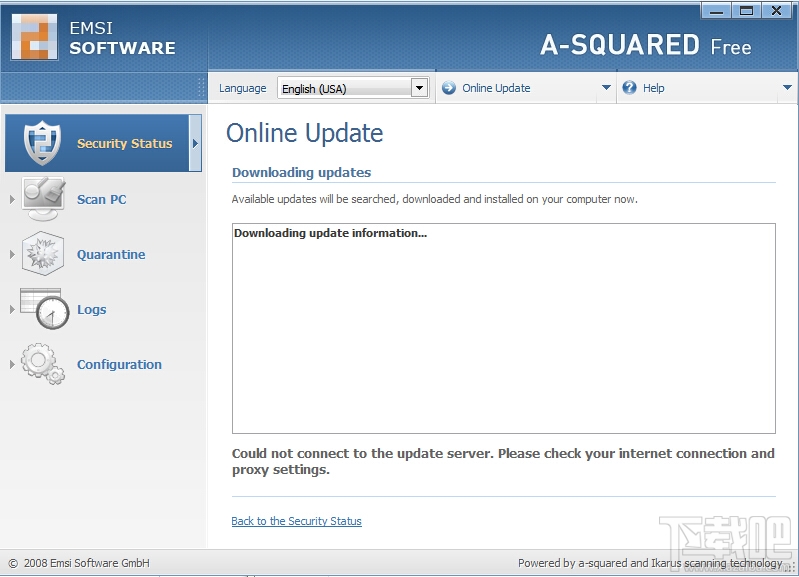Expand the Quarantine arrow
799x577 pixels.
12,254
